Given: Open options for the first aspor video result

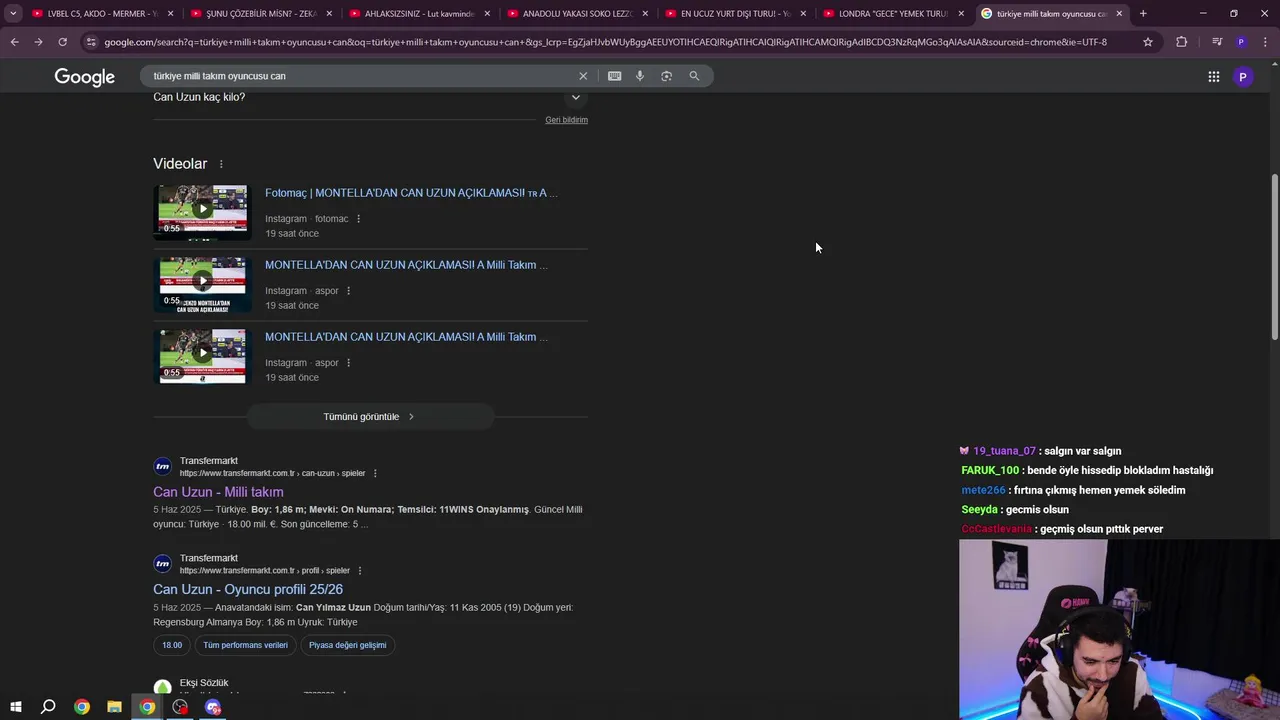Looking at the screenshot, I should pos(348,291).
